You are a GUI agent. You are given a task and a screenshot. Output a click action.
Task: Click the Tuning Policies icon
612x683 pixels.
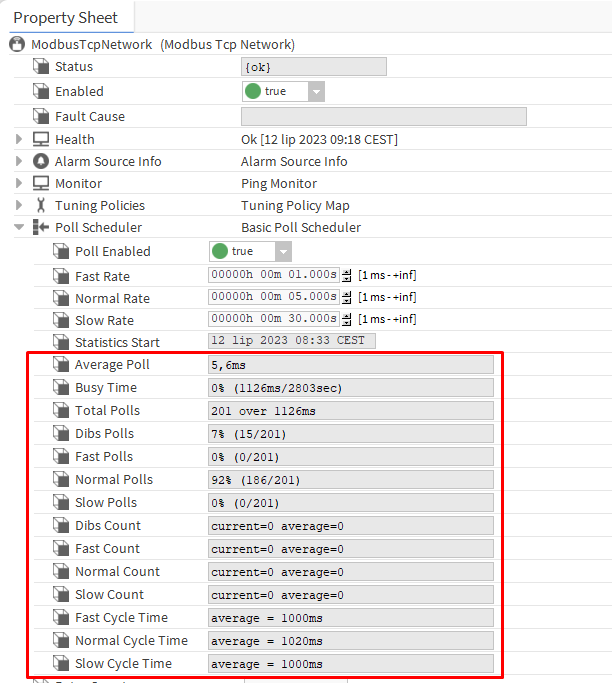coord(41,205)
